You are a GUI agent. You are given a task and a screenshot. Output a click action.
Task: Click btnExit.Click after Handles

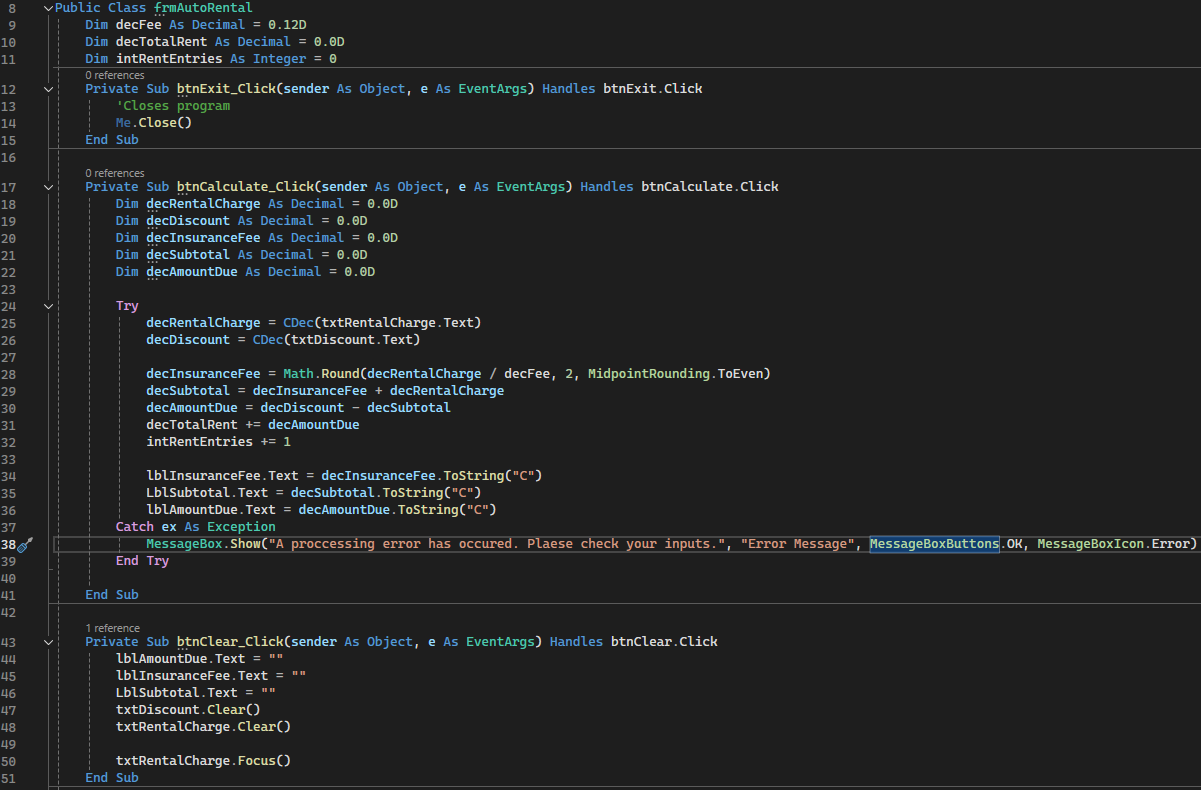(652, 89)
